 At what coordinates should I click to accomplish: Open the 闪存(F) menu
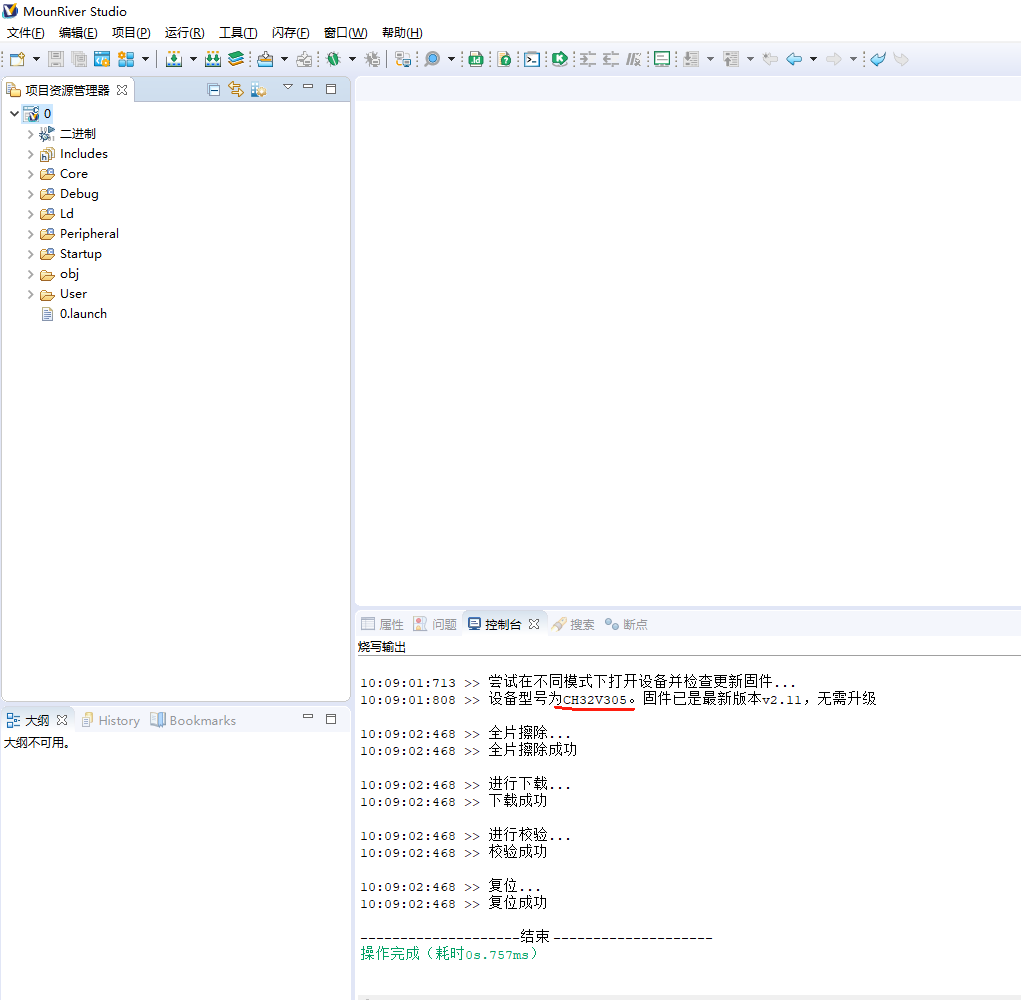[x=291, y=33]
